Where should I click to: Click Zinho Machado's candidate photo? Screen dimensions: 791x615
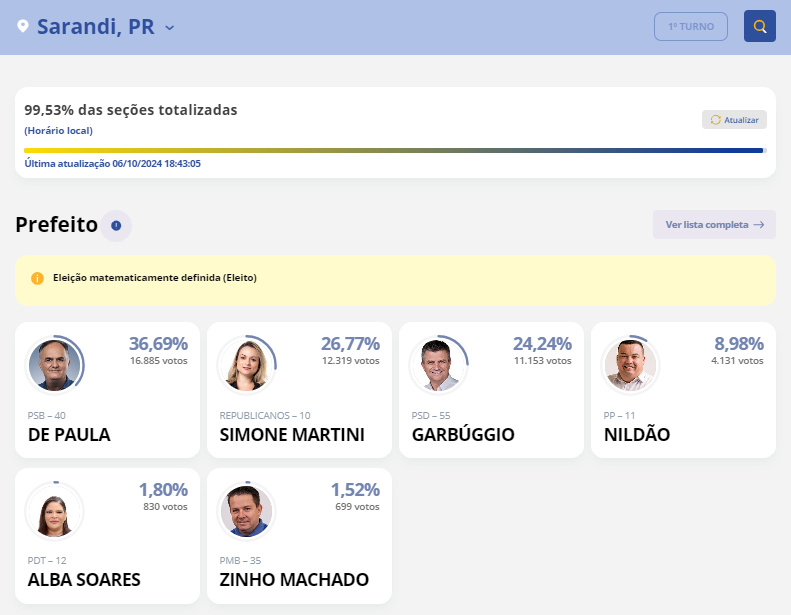click(247, 511)
